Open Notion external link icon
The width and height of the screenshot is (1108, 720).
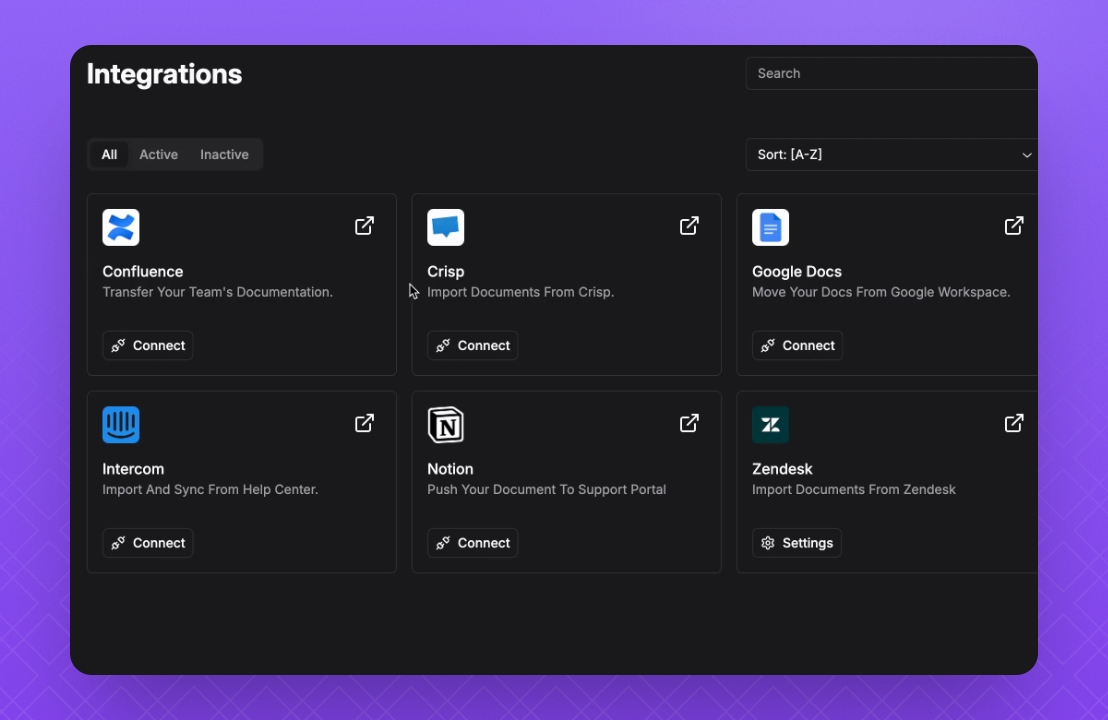pos(689,423)
